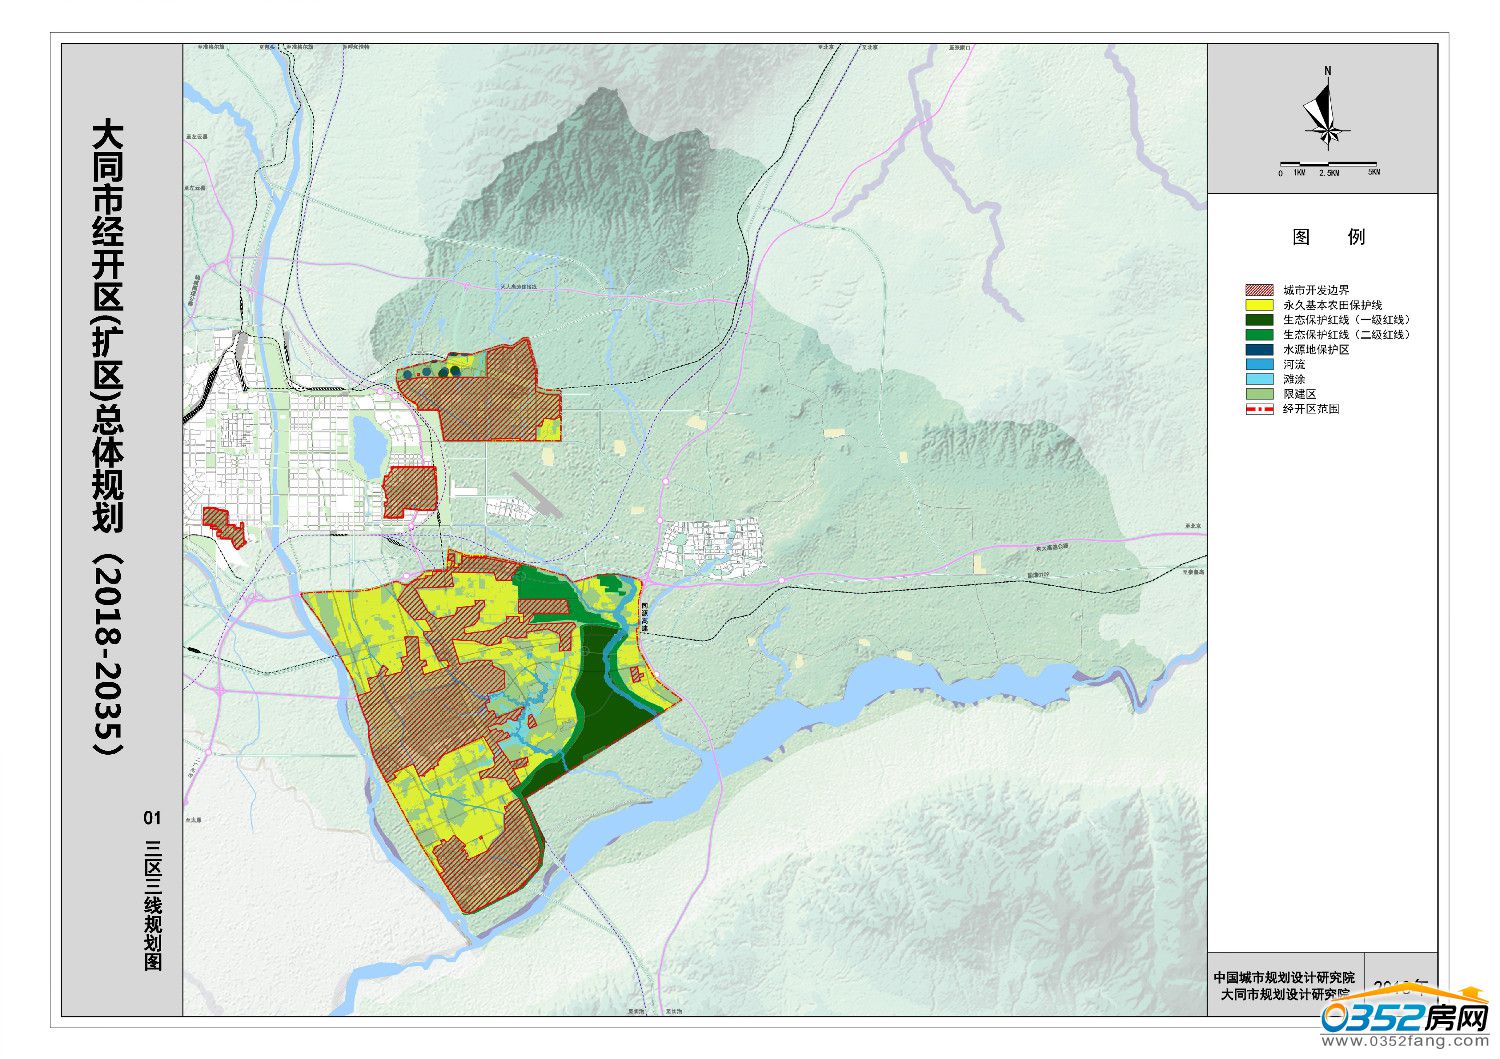Click the hatched block beside the lake
This screenshot has height=1059, width=1500.
pyautogui.click(x=410, y=489)
